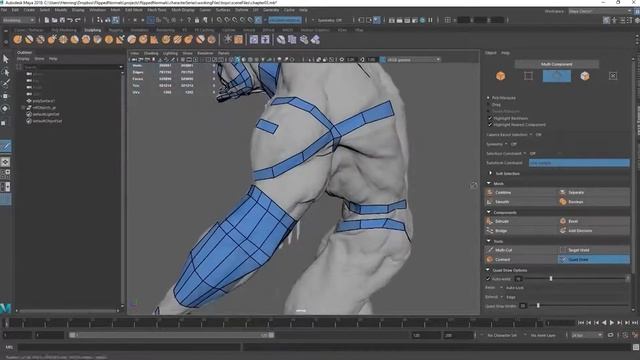Click the Play forwards button
The image size is (640, 360).
click(611, 323)
